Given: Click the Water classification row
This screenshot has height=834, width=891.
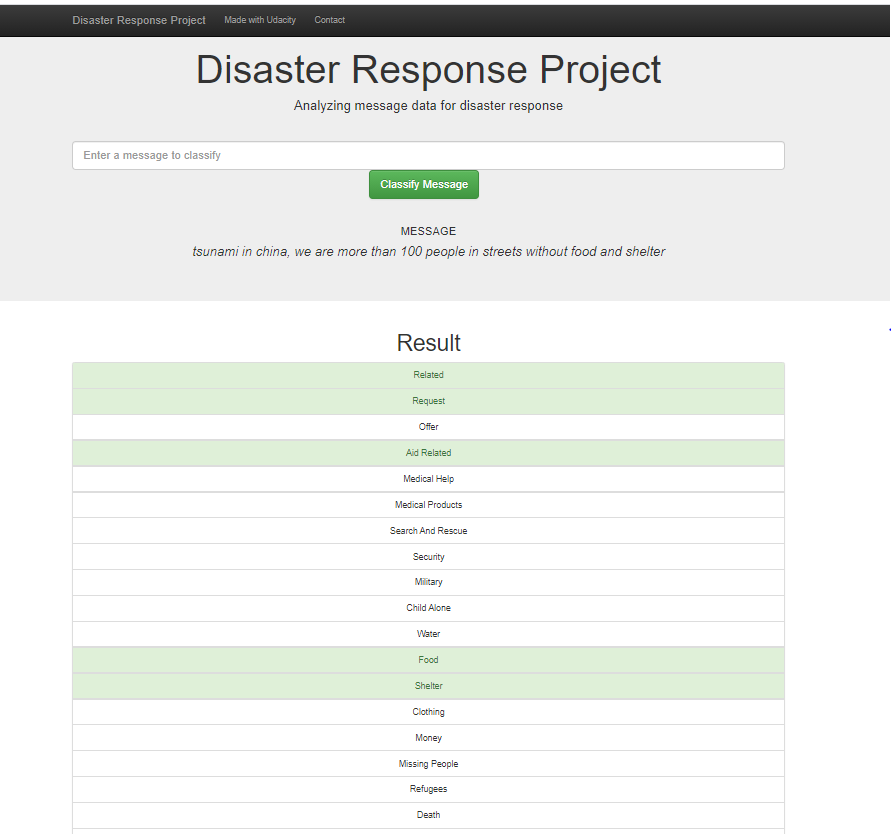Looking at the screenshot, I should click(428, 633).
